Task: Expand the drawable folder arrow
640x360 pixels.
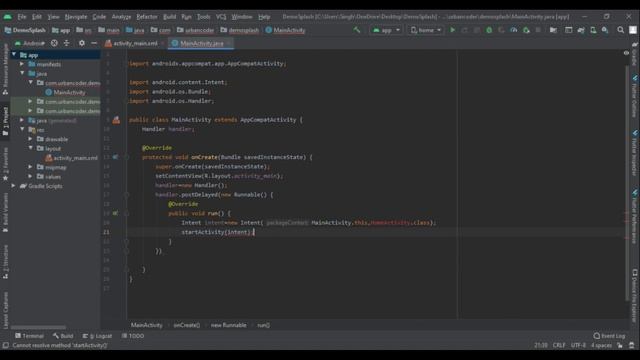Action: 30,139
